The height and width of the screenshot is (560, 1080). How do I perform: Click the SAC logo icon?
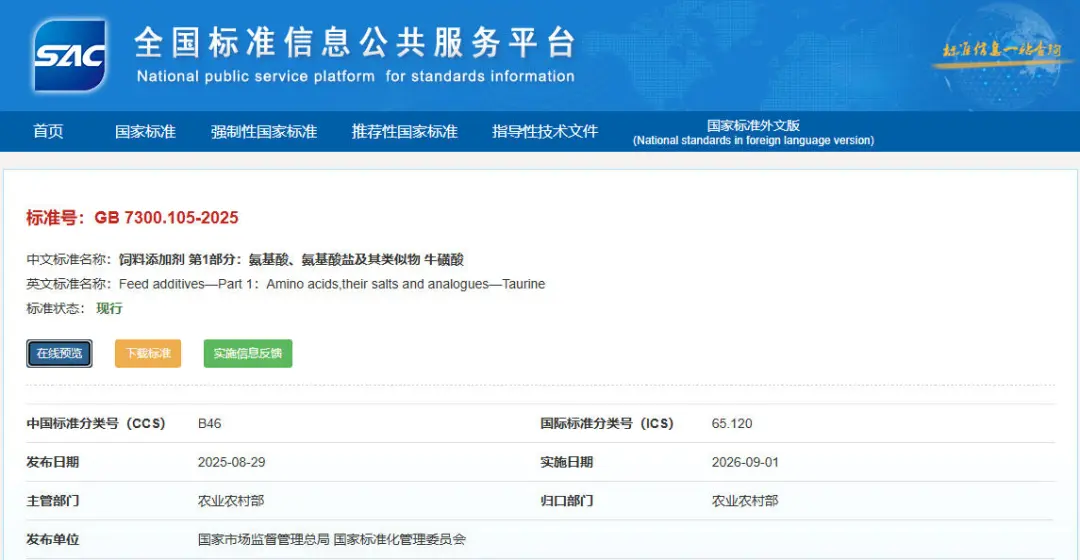70,55
